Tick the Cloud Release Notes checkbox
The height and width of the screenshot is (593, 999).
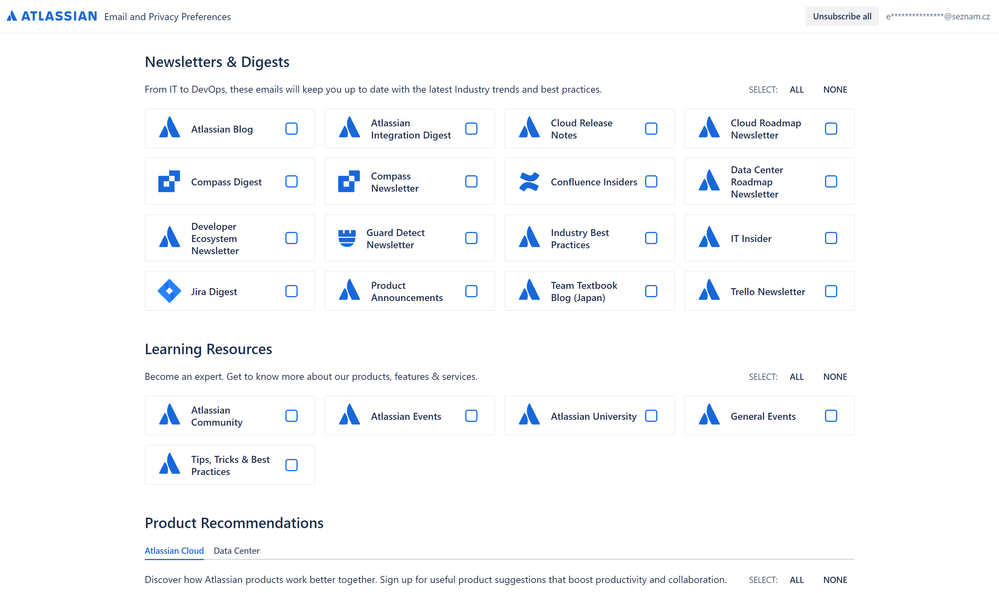point(650,129)
